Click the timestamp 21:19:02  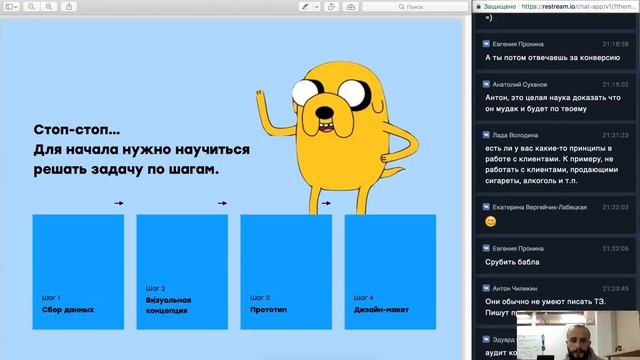pos(616,84)
